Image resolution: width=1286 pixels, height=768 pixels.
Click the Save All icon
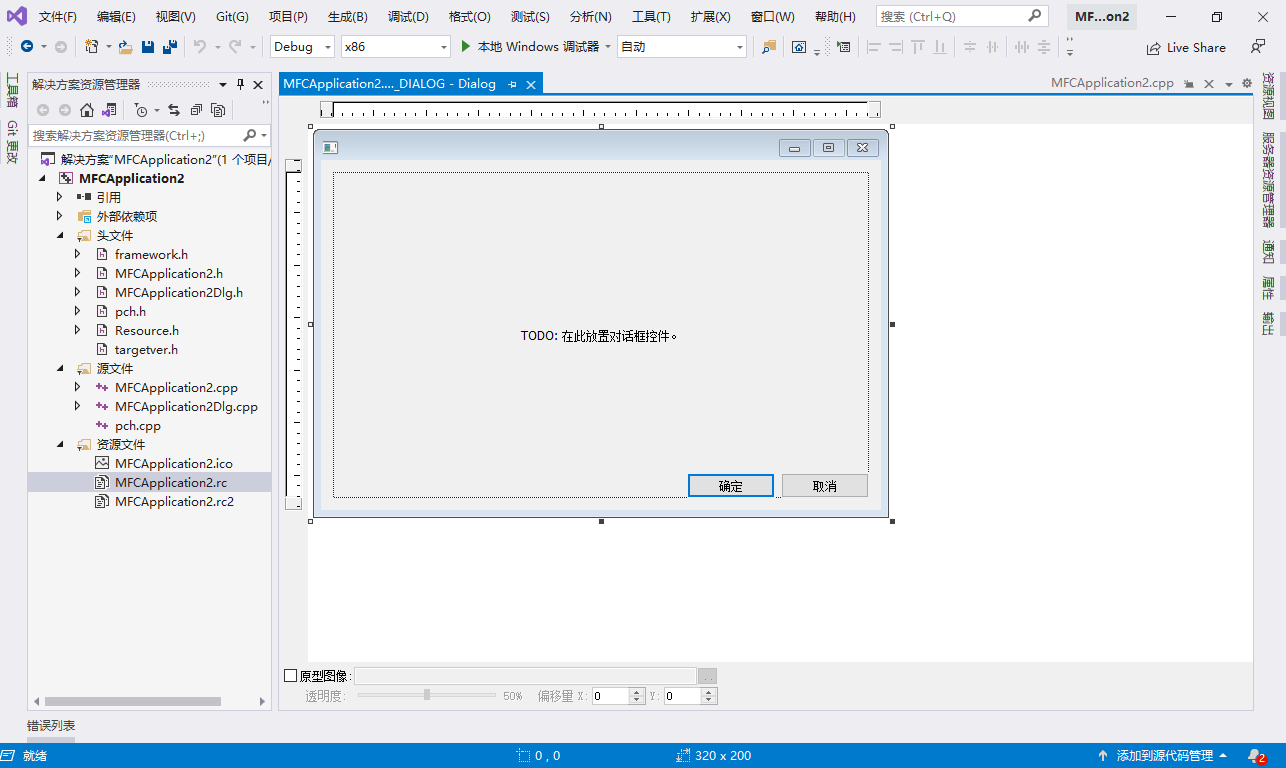pos(170,47)
